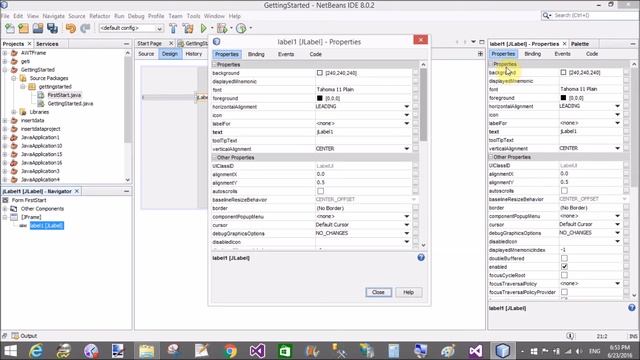
Task: Select the FirstStart.java file in Projects
Action: [x=64, y=95]
